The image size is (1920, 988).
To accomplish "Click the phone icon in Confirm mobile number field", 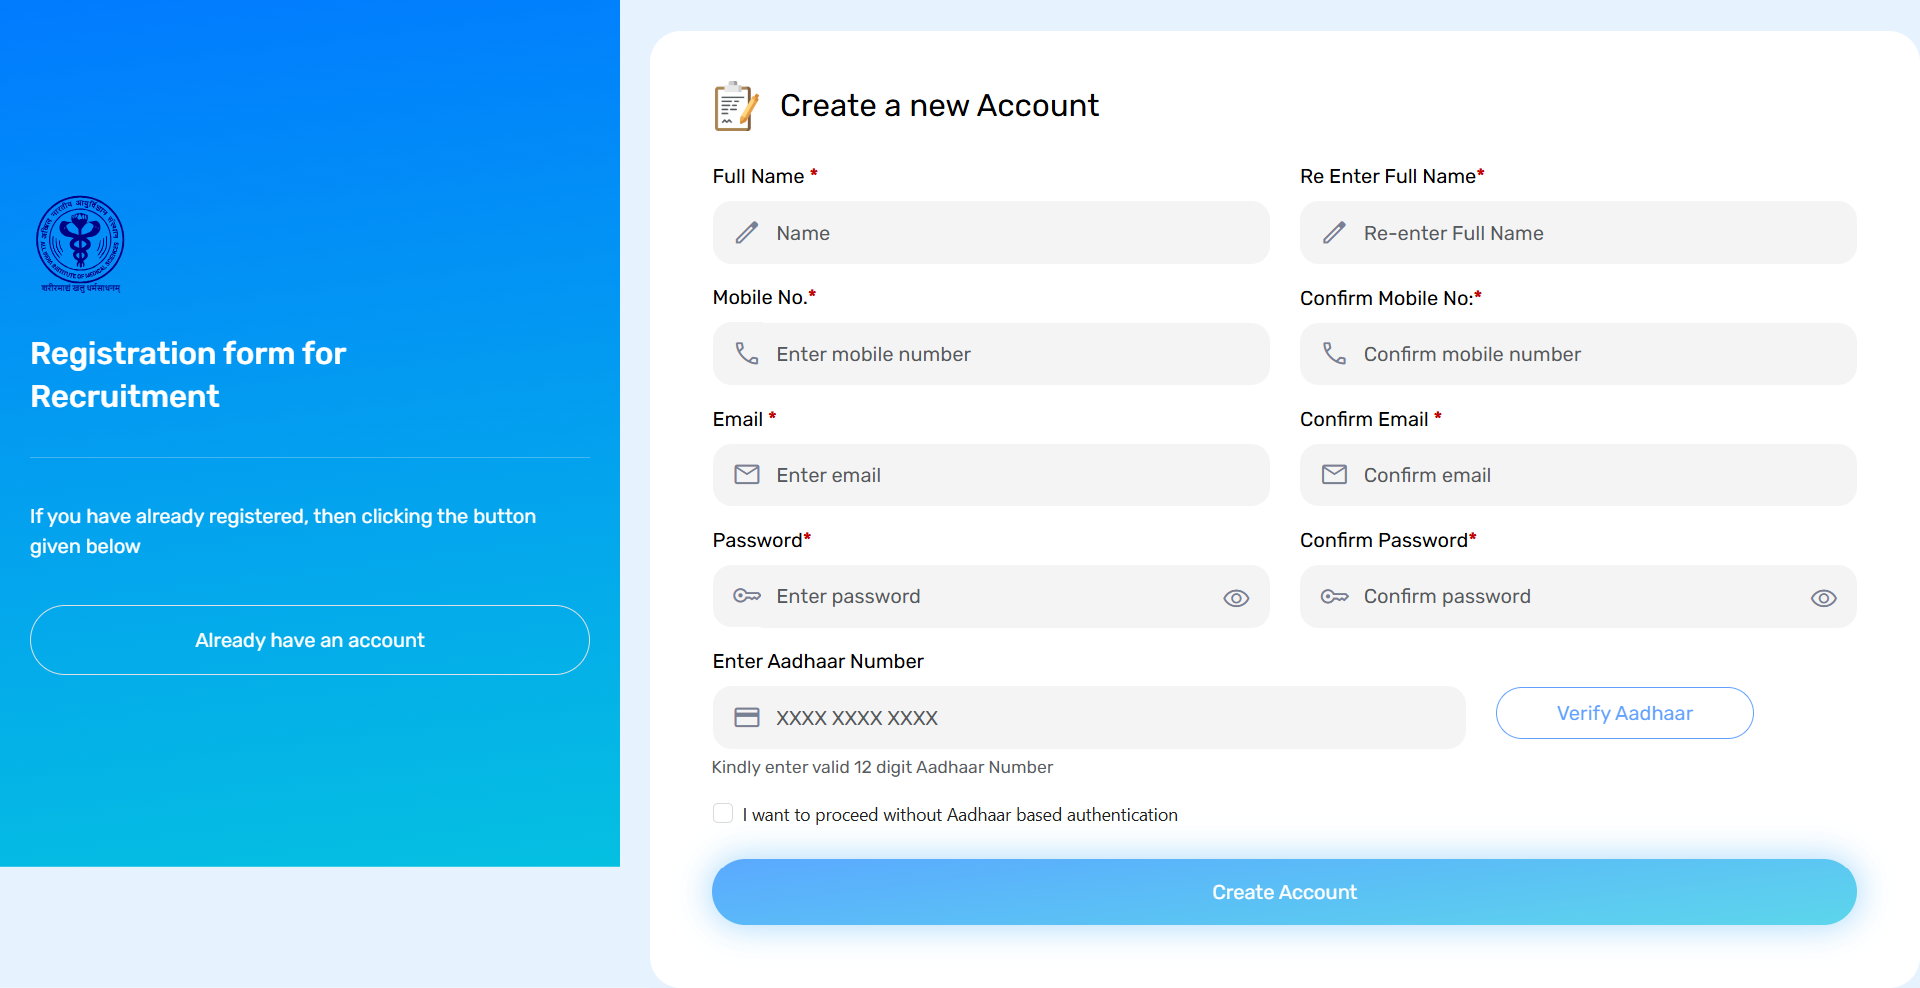I will point(1334,353).
